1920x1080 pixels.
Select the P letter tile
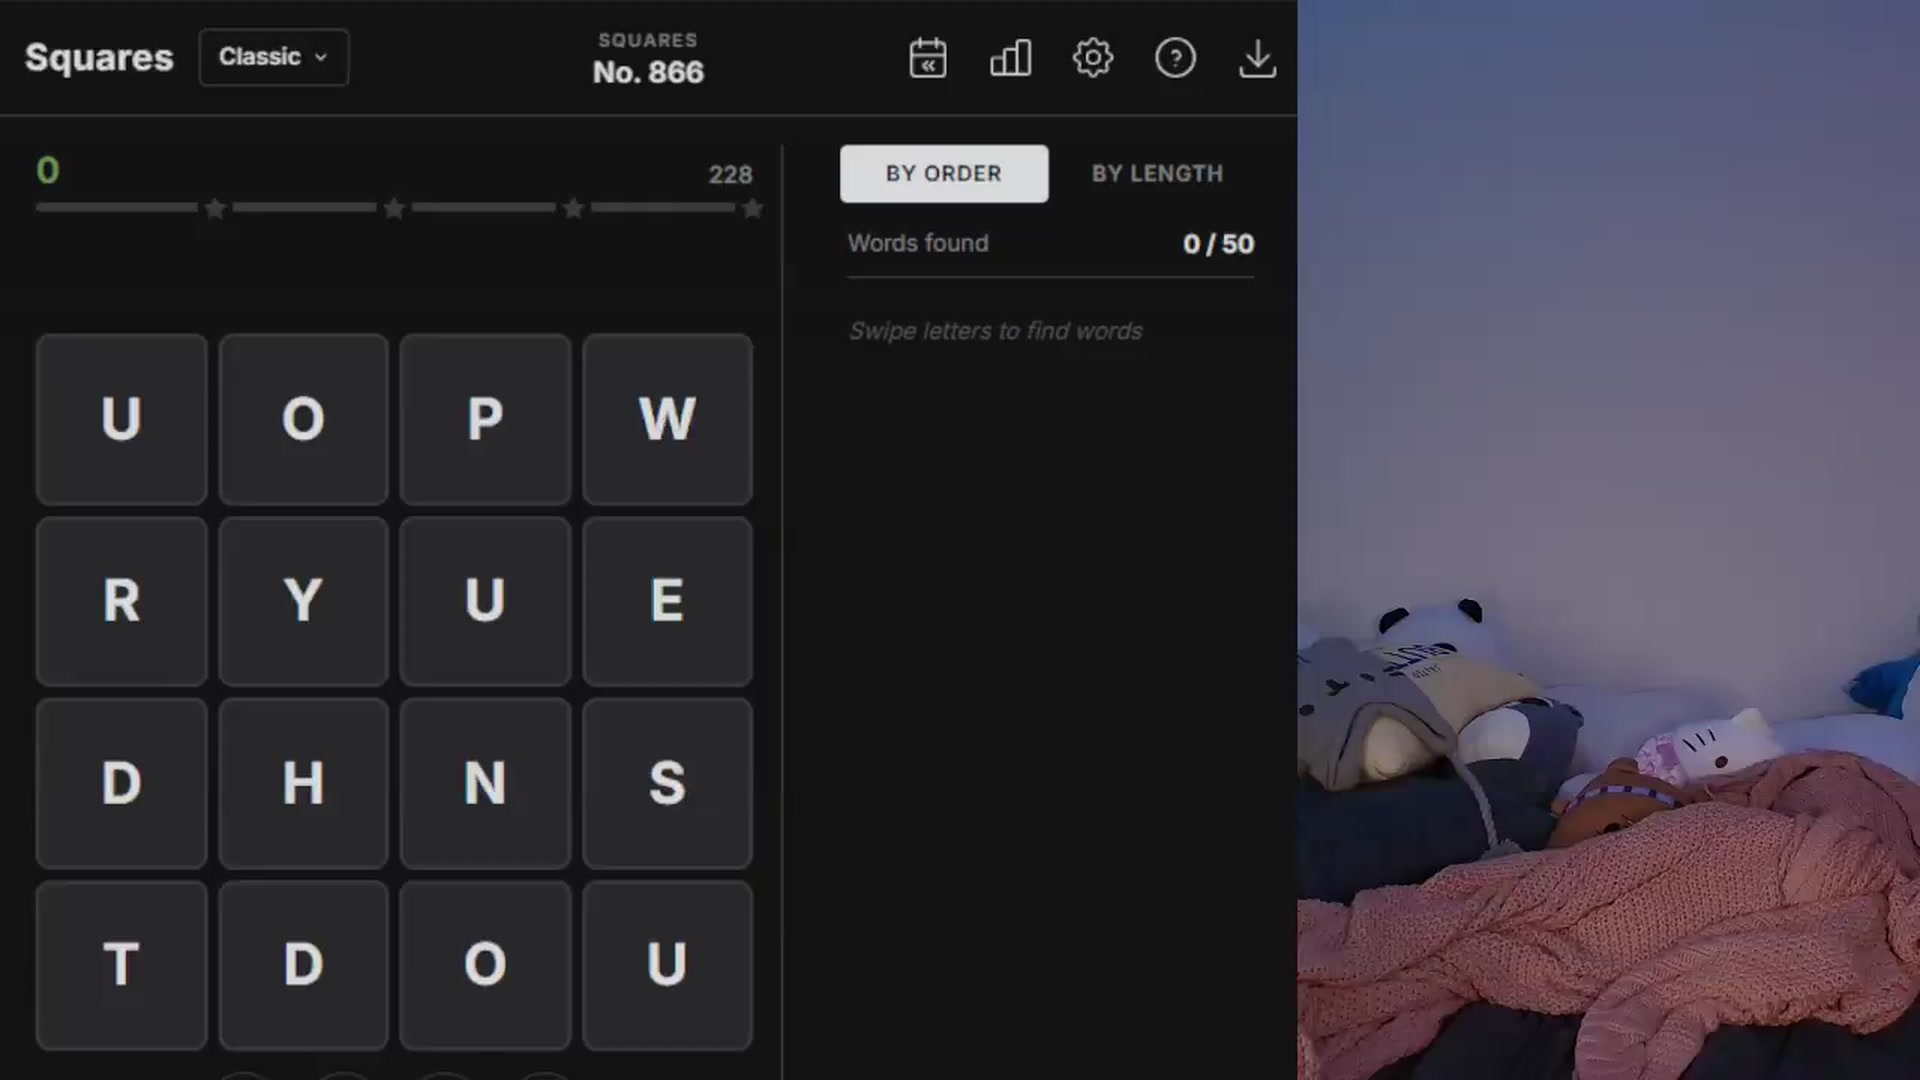[x=485, y=419]
